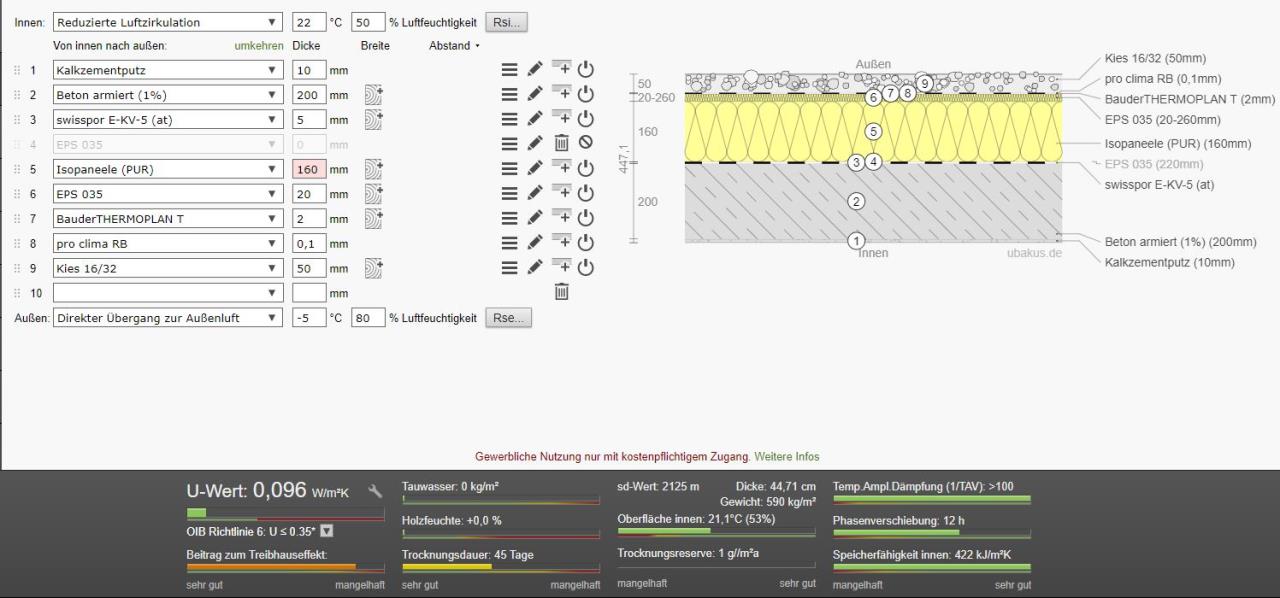
Task: Click the Trocknungsdauer rating bar
Action: [501, 567]
